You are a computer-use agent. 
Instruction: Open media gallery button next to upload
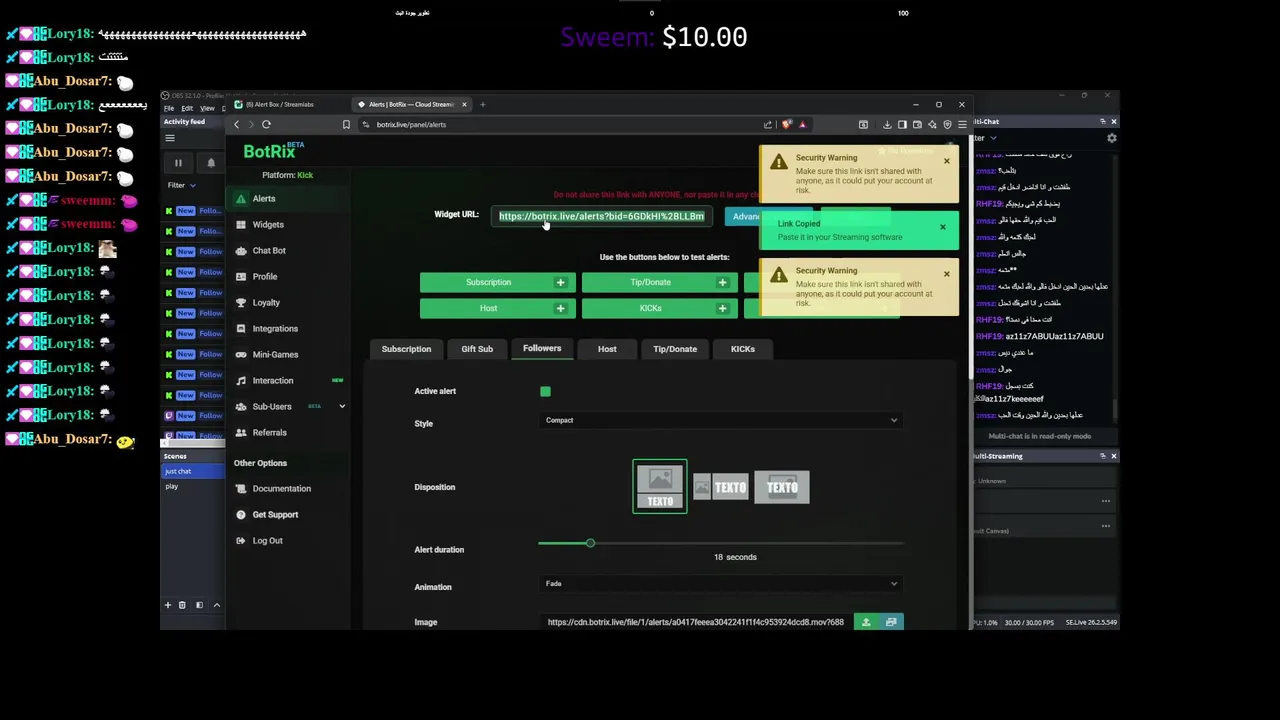(x=891, y=622)
